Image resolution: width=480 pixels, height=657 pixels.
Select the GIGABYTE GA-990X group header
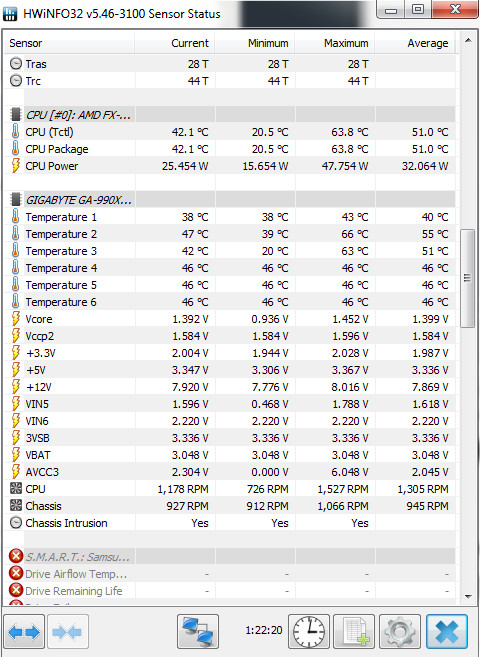click(x=230, y=200)
